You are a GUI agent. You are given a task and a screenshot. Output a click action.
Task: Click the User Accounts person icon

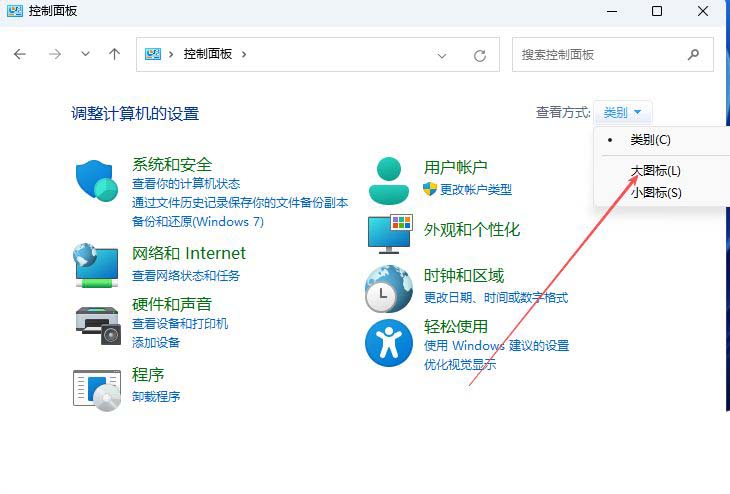tap(389, 181)
